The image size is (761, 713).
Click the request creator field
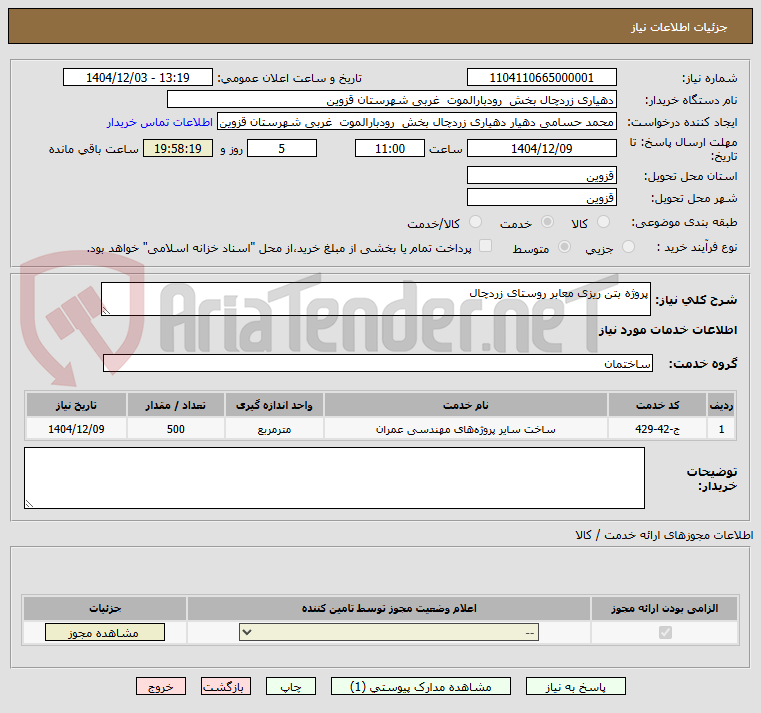[417, 122]
